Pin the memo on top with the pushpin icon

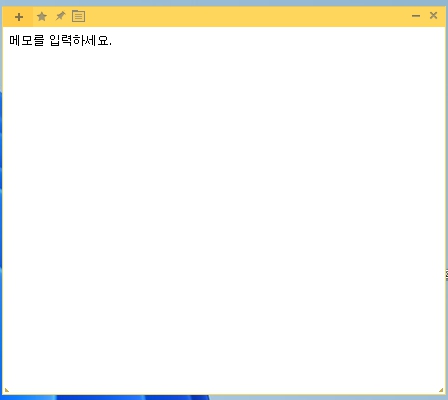click(60, 16)
